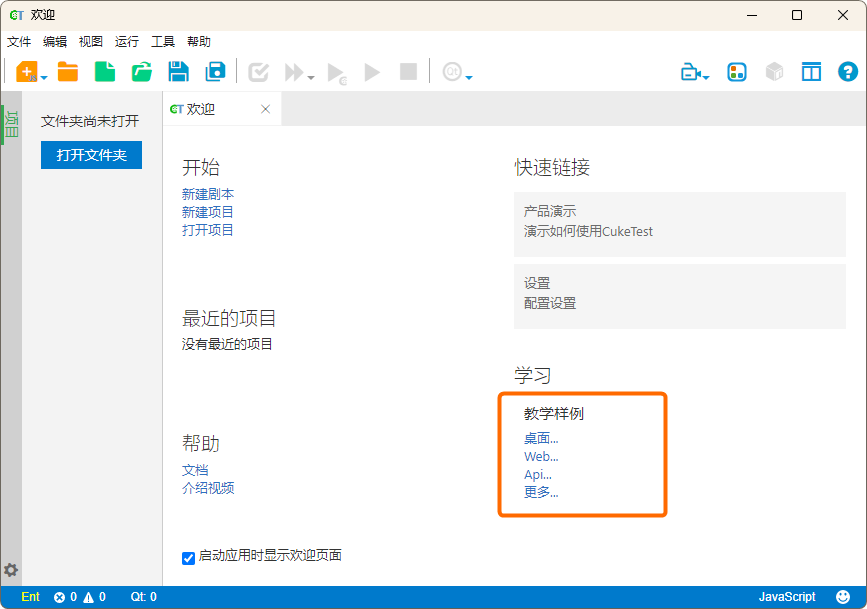
Task: Open the 设置 quick link card
Action: [680, 296]
